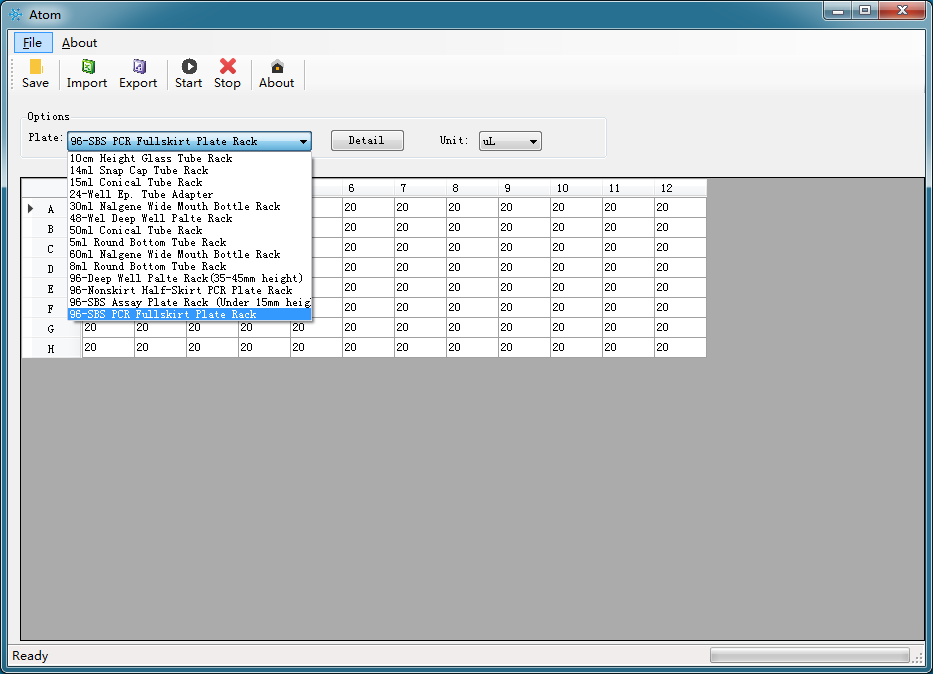The width and height of the screenshot is (933, 674).
Task: Click the Export toolbar icon
Action: [x=138, y=73]
